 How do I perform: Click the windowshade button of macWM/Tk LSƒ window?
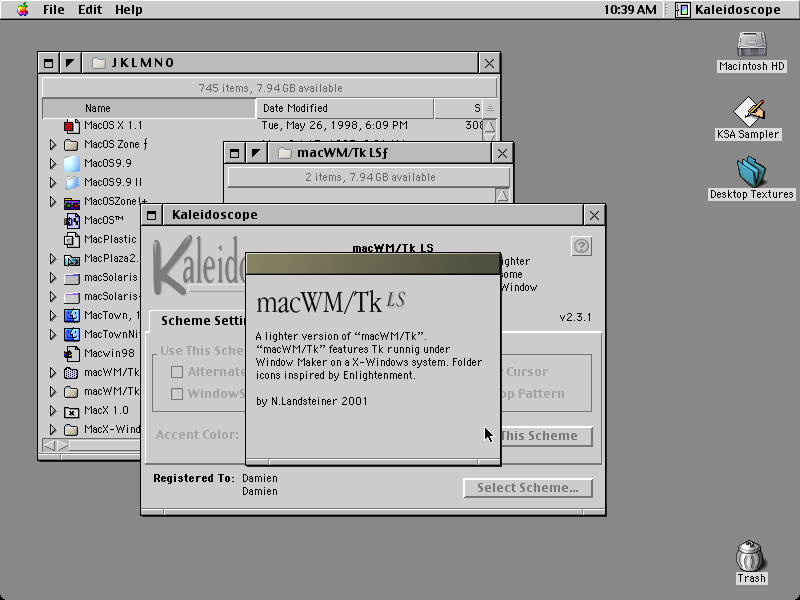click(x=234, y=153)
